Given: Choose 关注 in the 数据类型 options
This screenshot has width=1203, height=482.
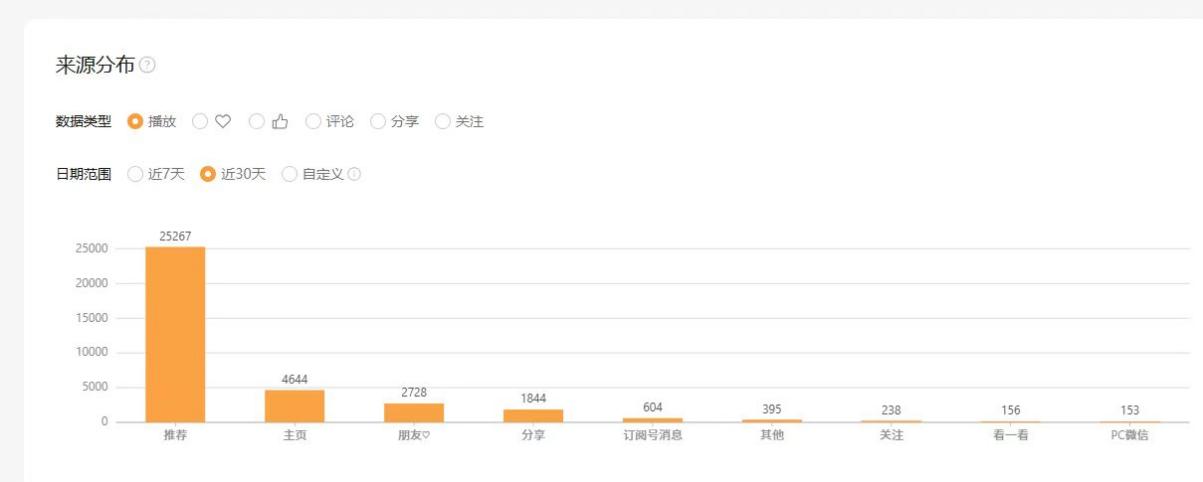Looking at the screenshot, I should [x=443, y=121].
